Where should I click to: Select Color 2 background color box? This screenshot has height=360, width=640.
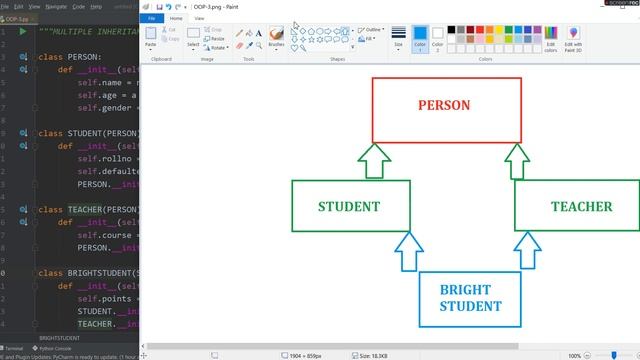pos(437,39)
